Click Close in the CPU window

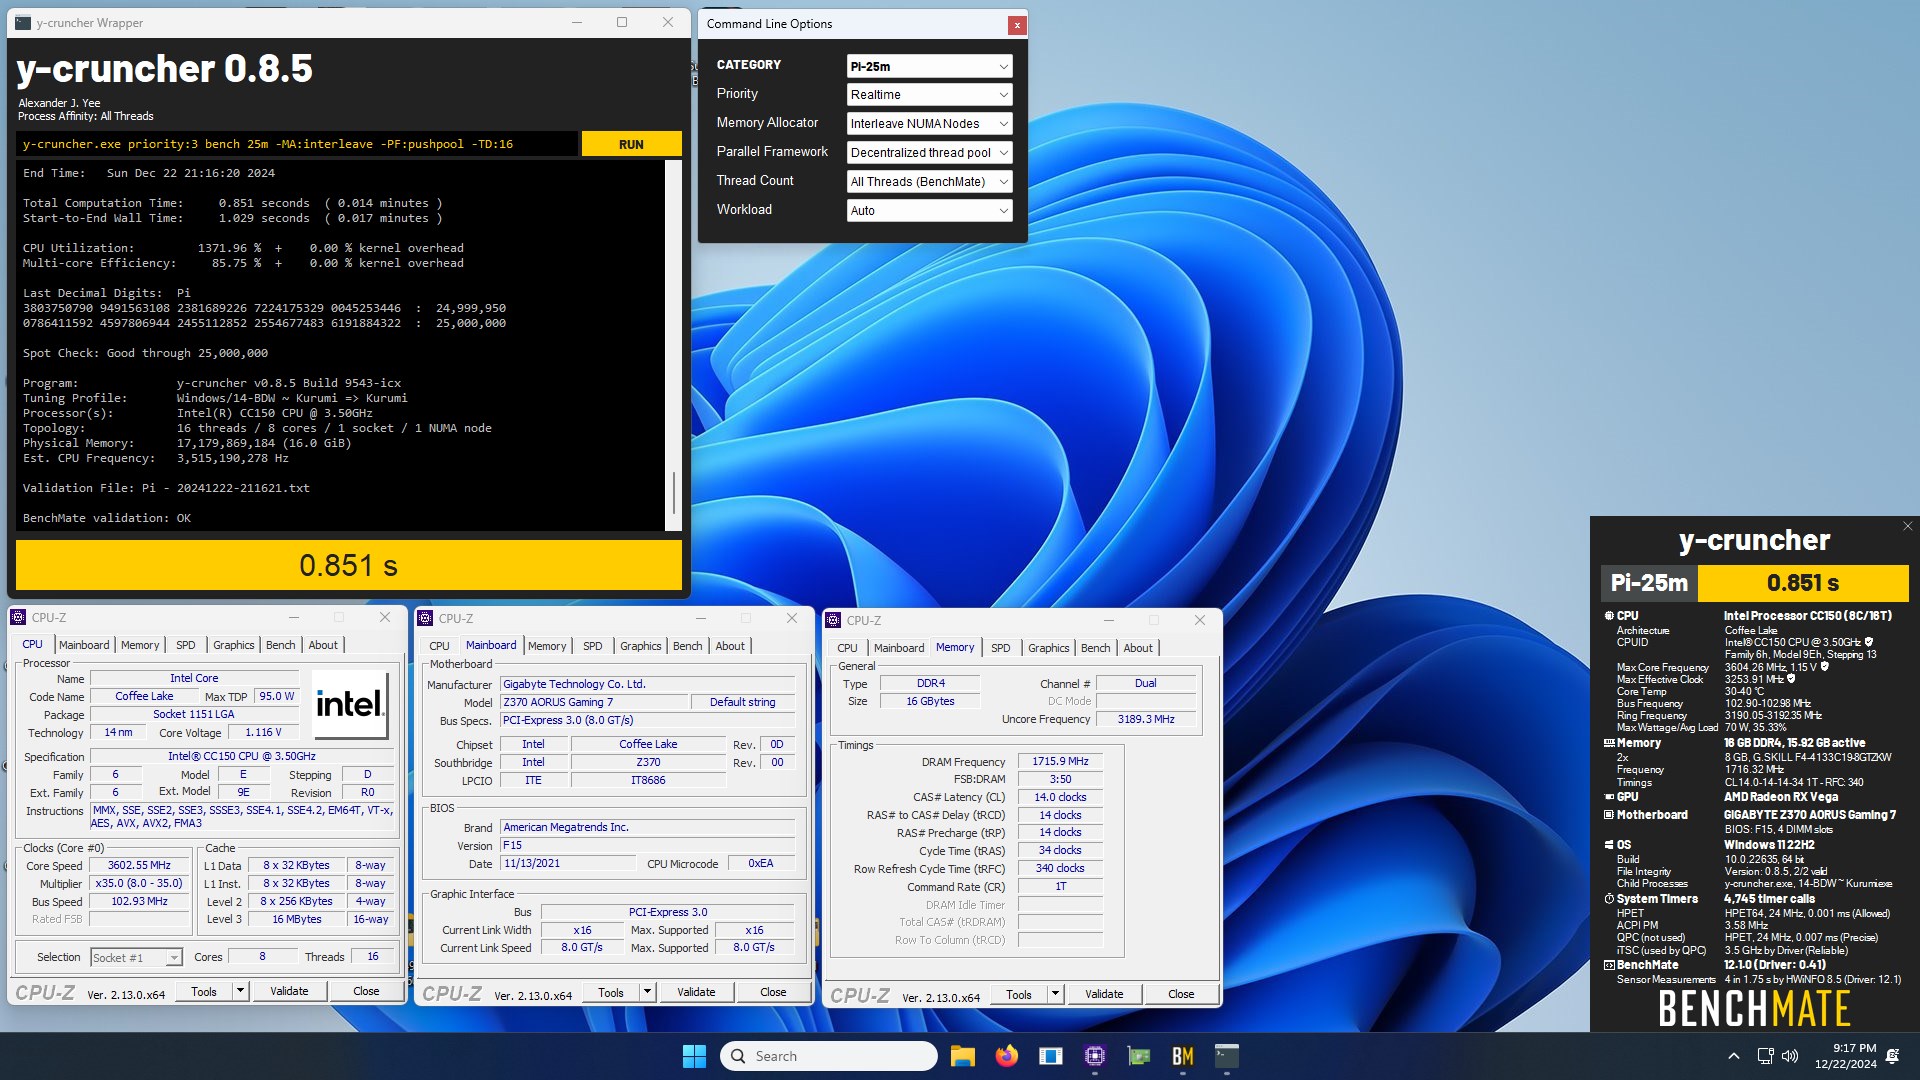pos(366,991)
